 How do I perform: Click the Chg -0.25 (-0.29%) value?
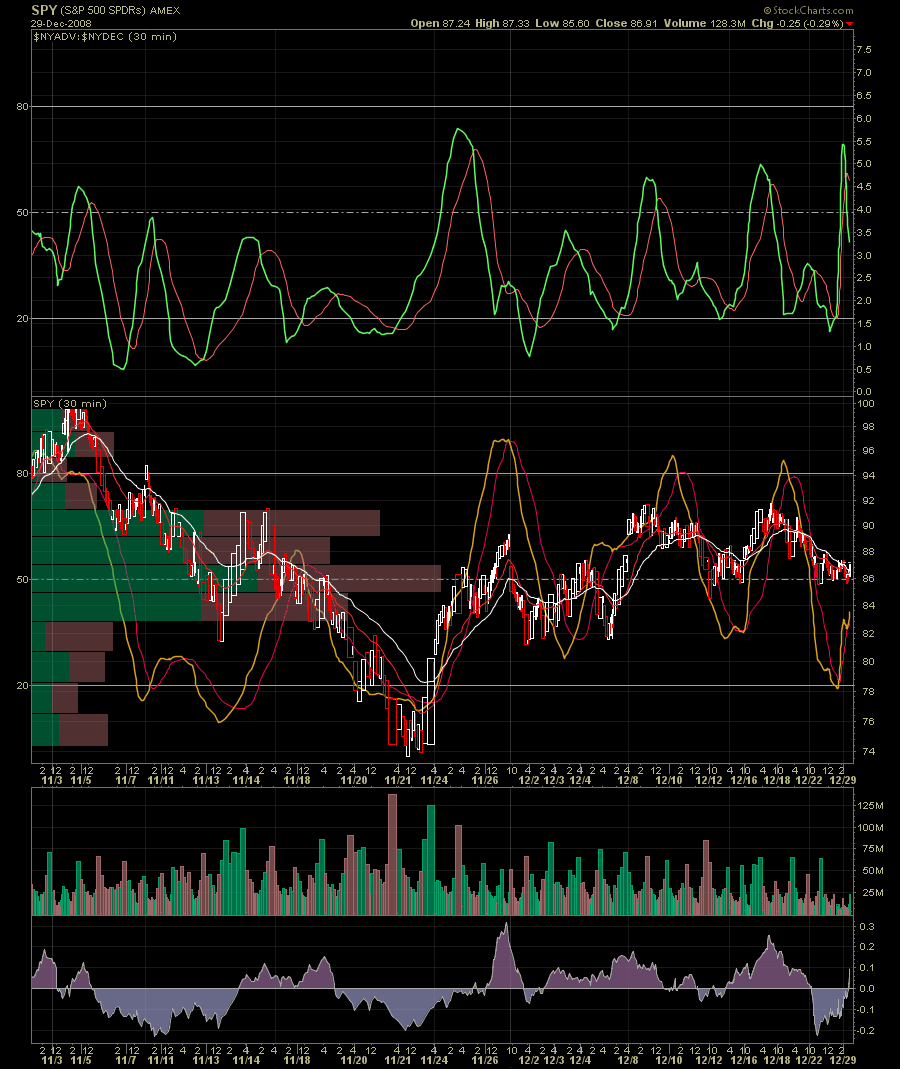pyautogui.click(x=798, y=23)
